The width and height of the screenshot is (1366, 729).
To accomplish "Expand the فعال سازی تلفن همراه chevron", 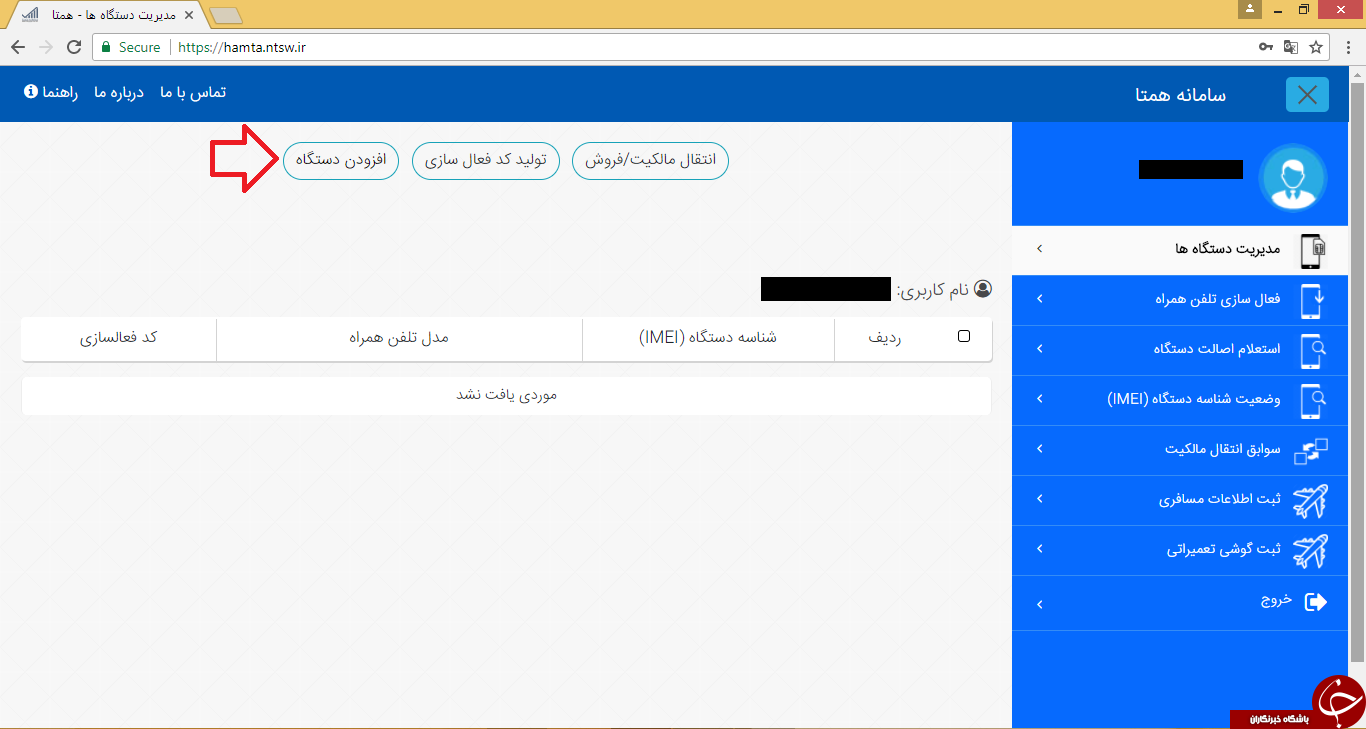I will click(x=1039, y=298).
